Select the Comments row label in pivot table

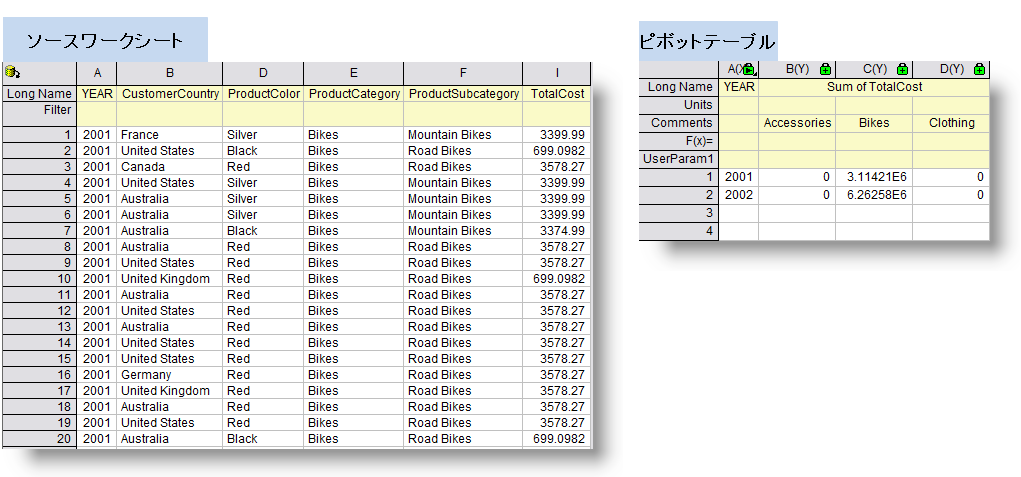679,122
